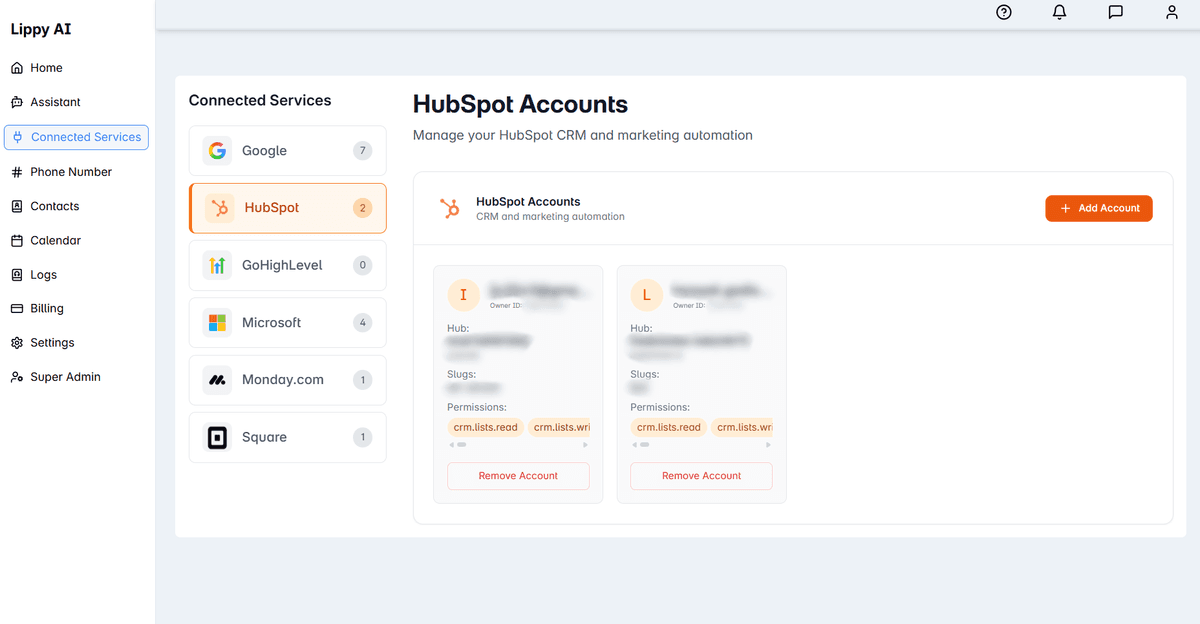Open Monday.com via its service icon

(x=217, y=380)
